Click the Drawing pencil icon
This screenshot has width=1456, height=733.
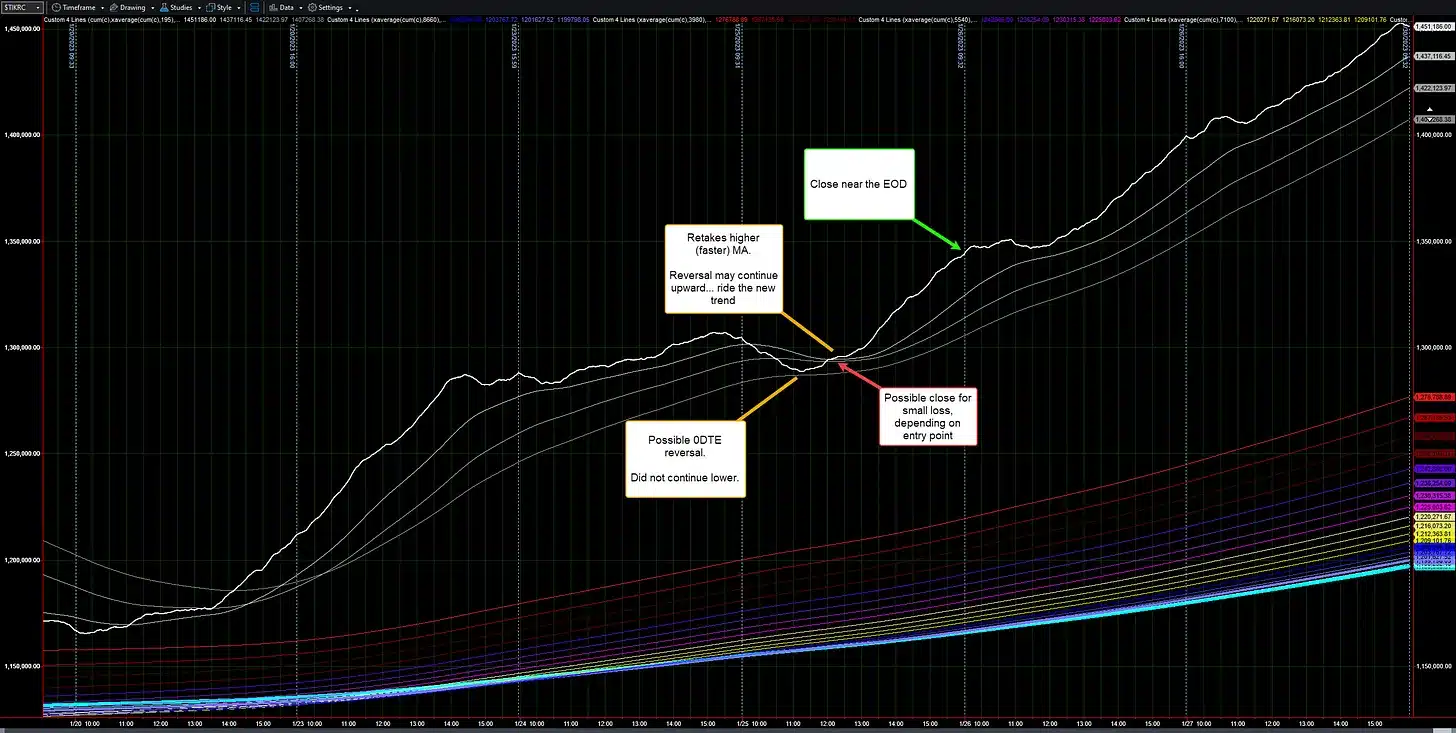[114, 7]
